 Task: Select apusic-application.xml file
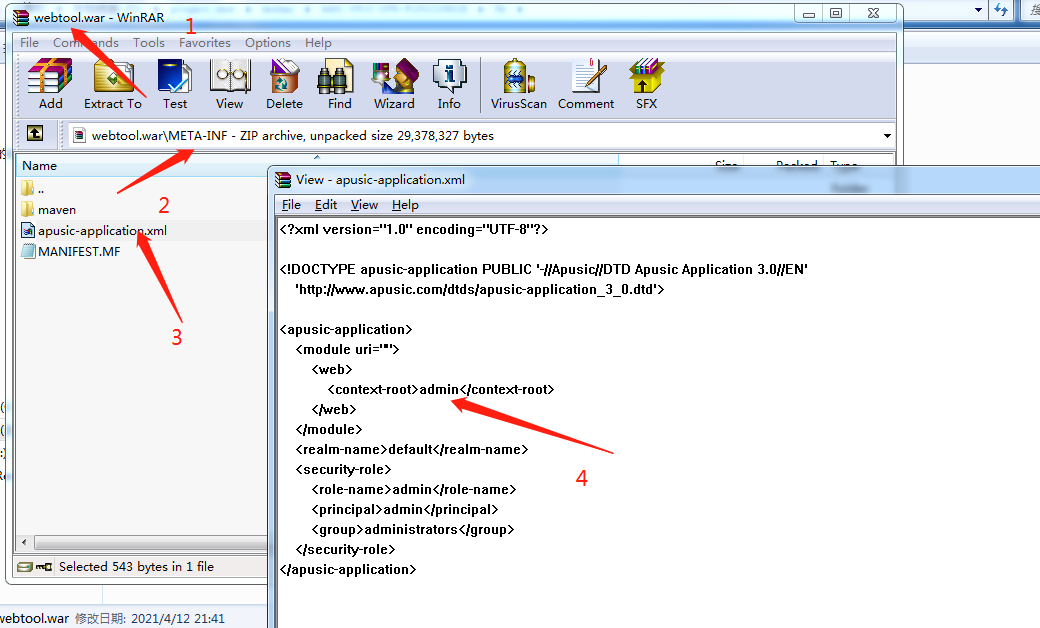(94, 230)
